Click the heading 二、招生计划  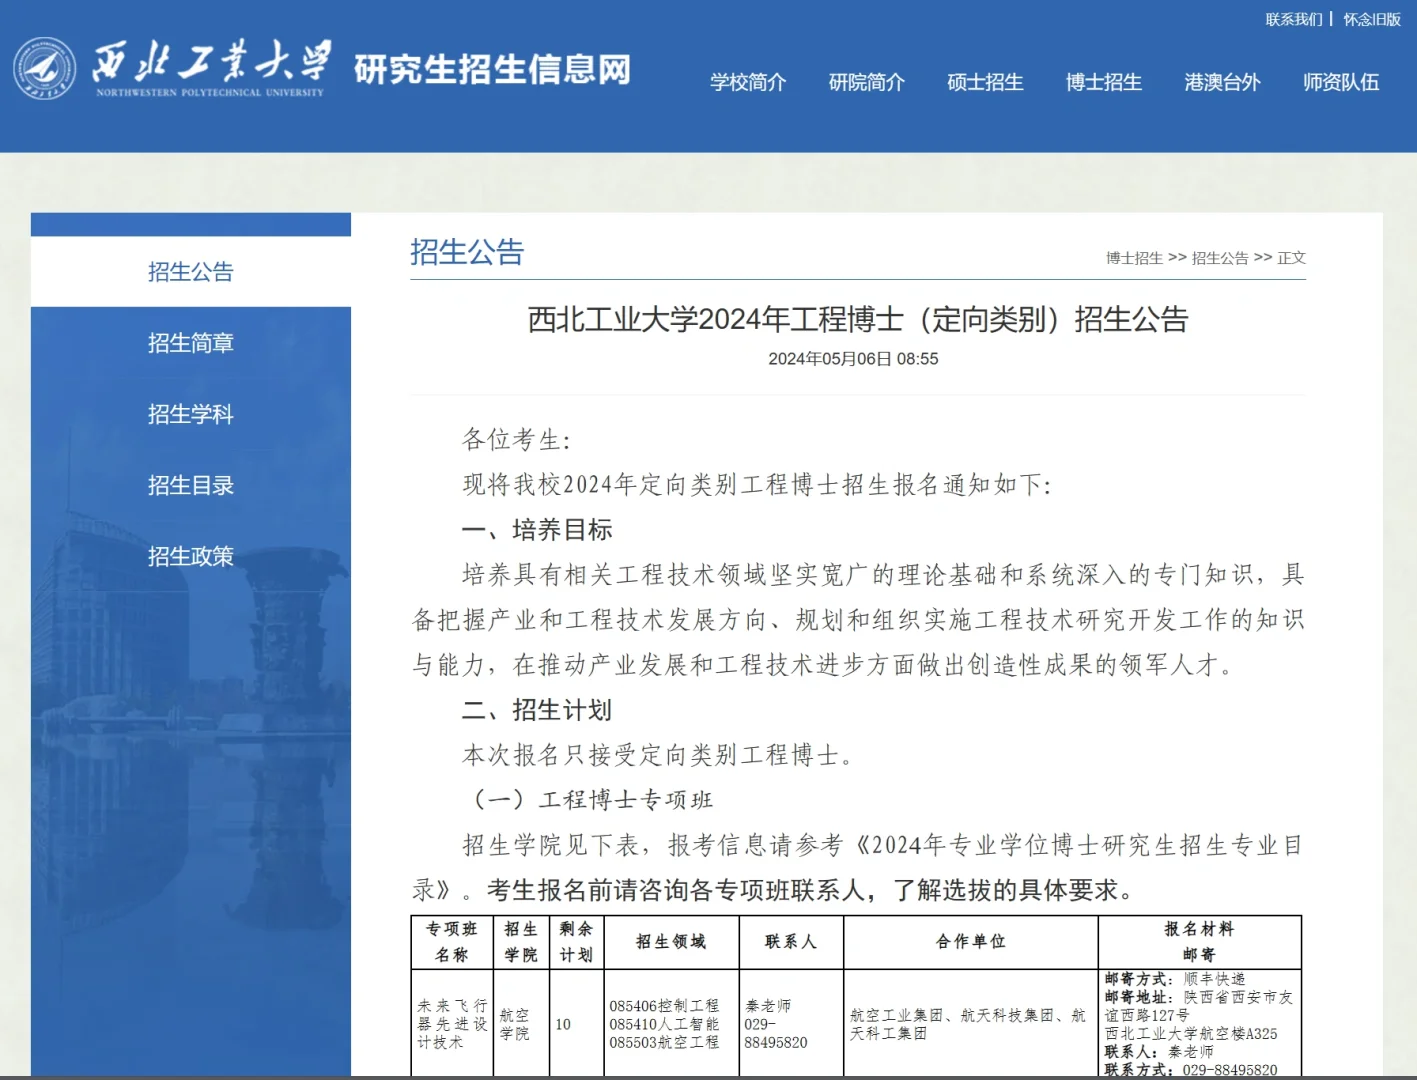(x=537, y=710)
